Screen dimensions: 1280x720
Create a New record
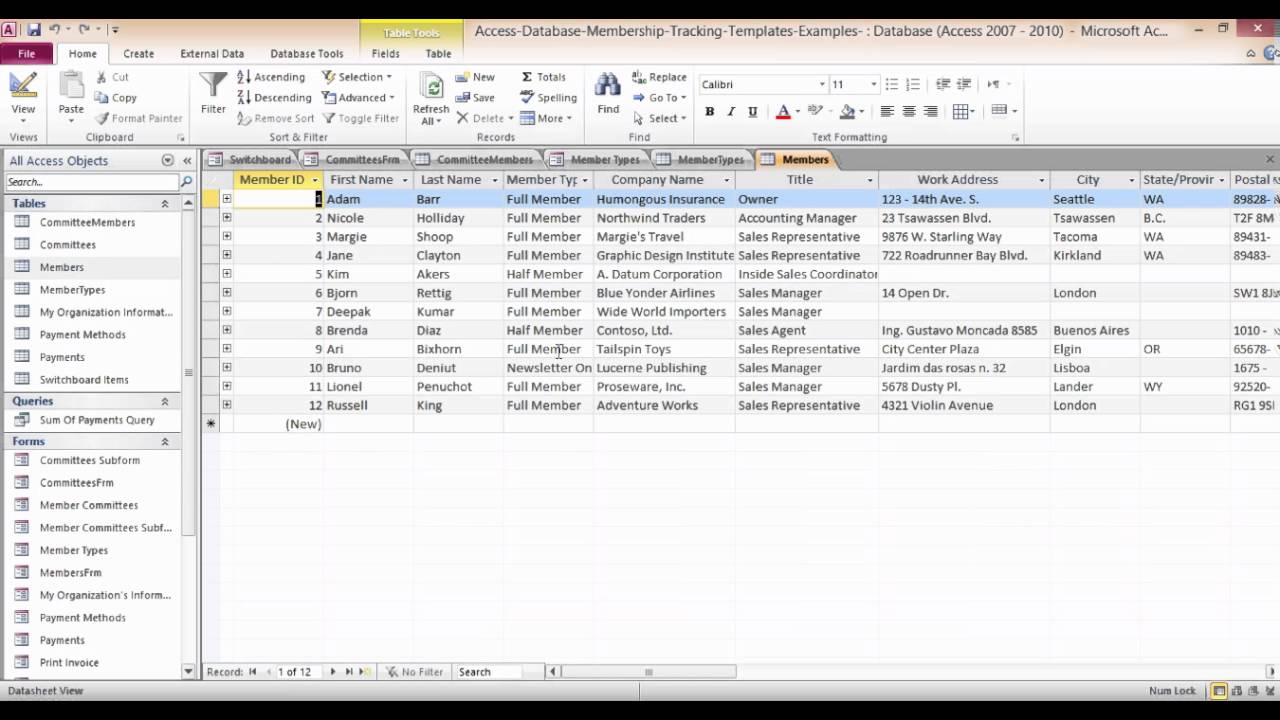(x=475, y=77)
